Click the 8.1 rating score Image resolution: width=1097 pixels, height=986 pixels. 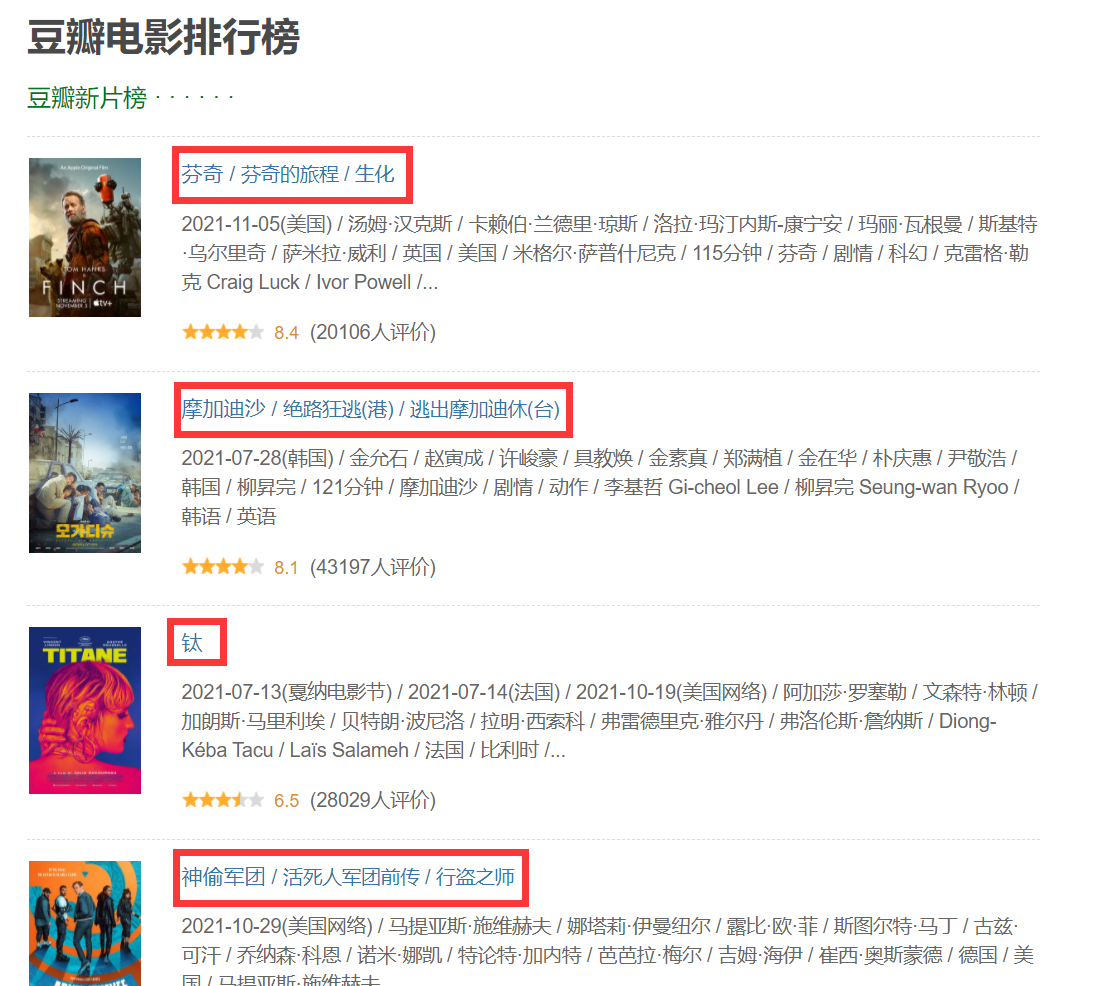[286, 568]
